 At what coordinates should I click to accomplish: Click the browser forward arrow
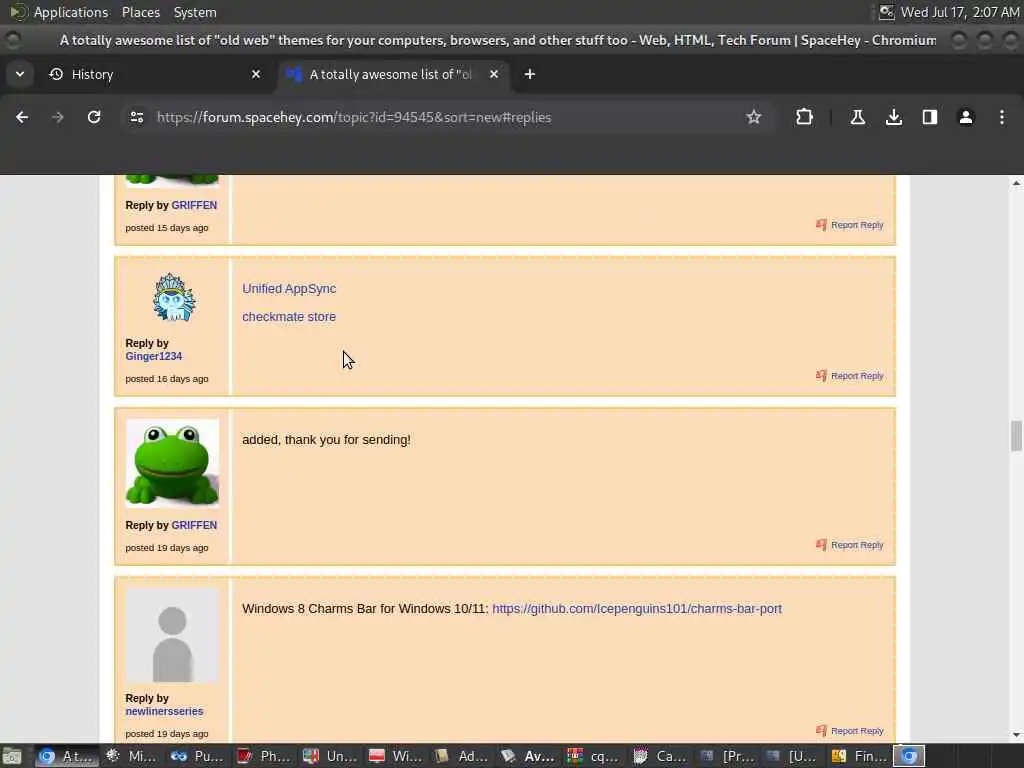[x=58, y=118]
